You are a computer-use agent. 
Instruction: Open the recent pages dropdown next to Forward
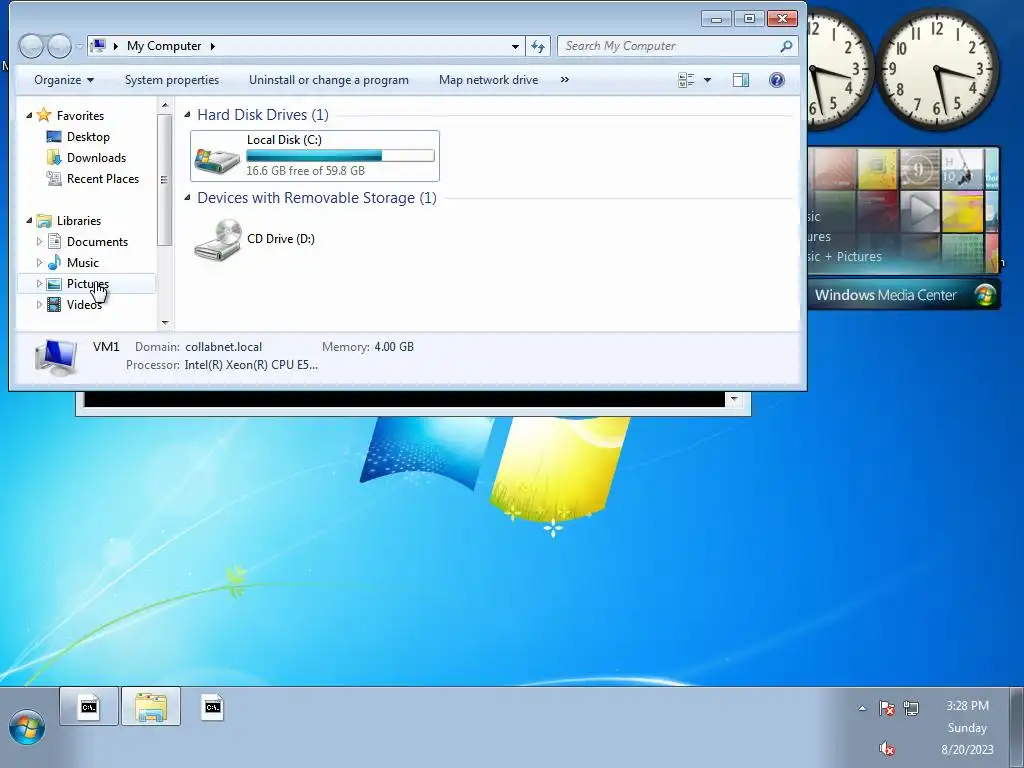(79, 46)
